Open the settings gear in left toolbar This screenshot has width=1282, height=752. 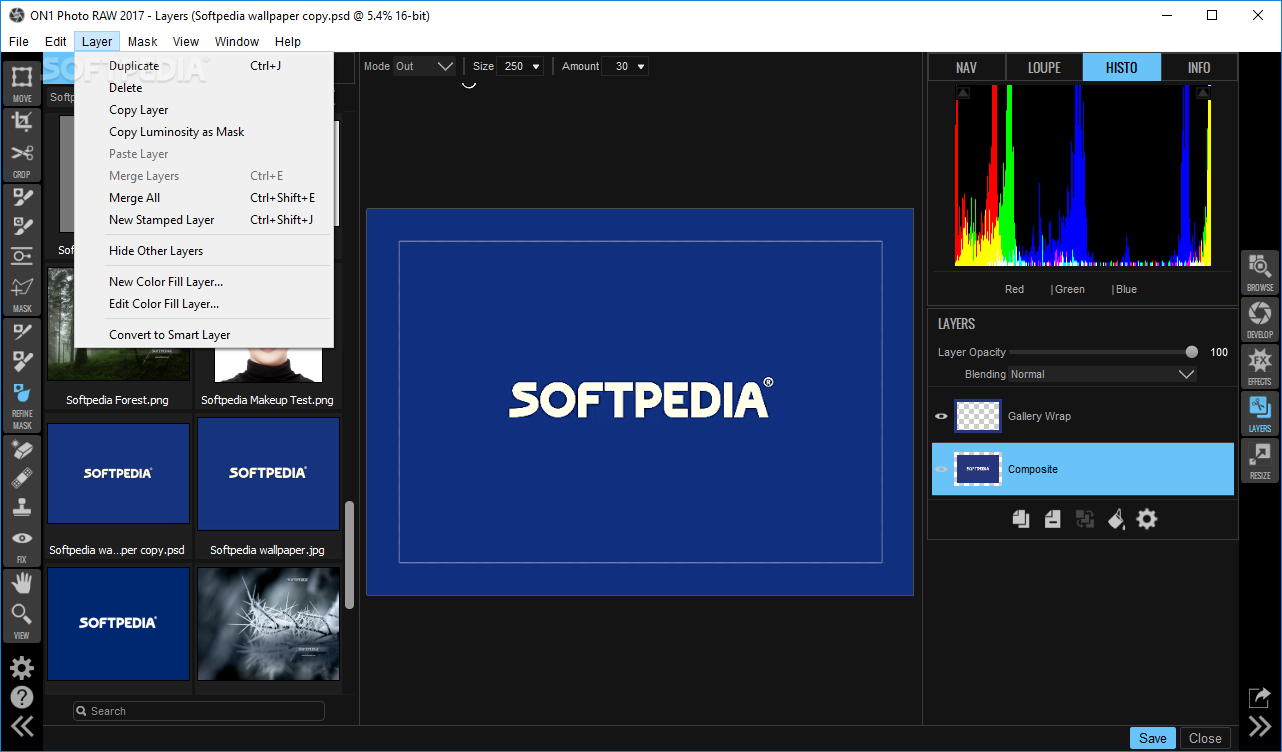coord(22,668)
